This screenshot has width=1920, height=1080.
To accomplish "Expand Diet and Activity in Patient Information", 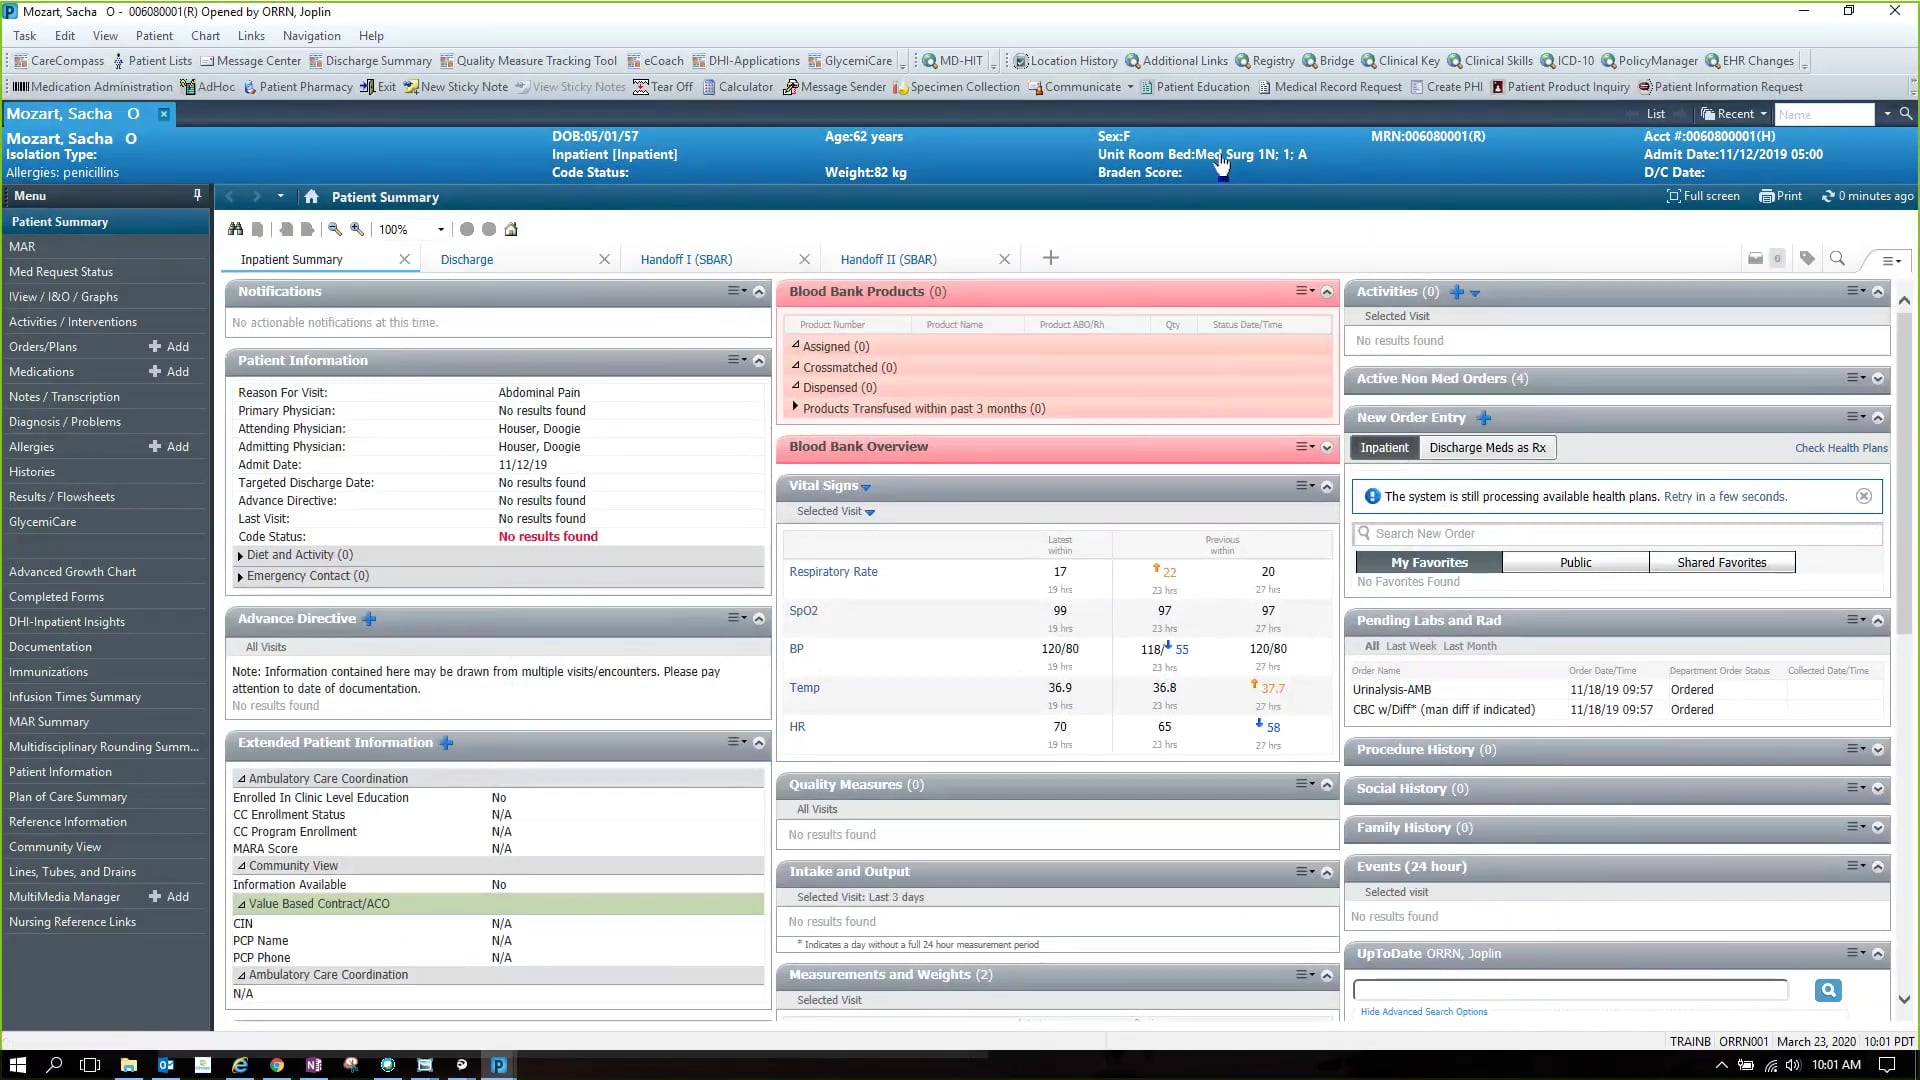I will tap(240, 555).
